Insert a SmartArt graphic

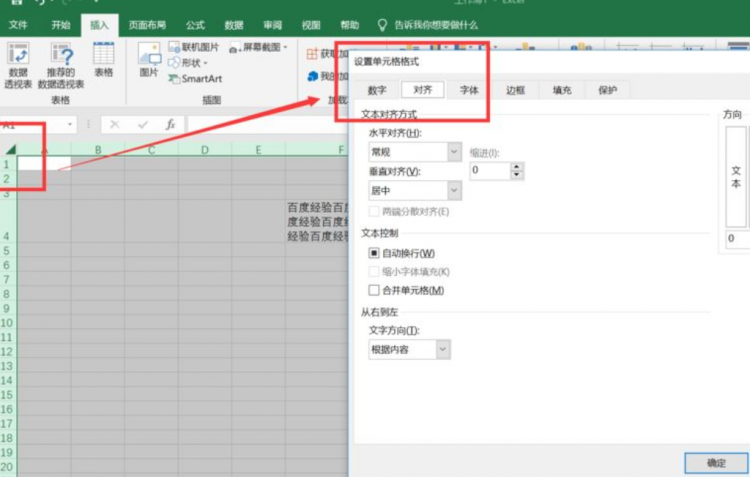(x=195, y=78)
